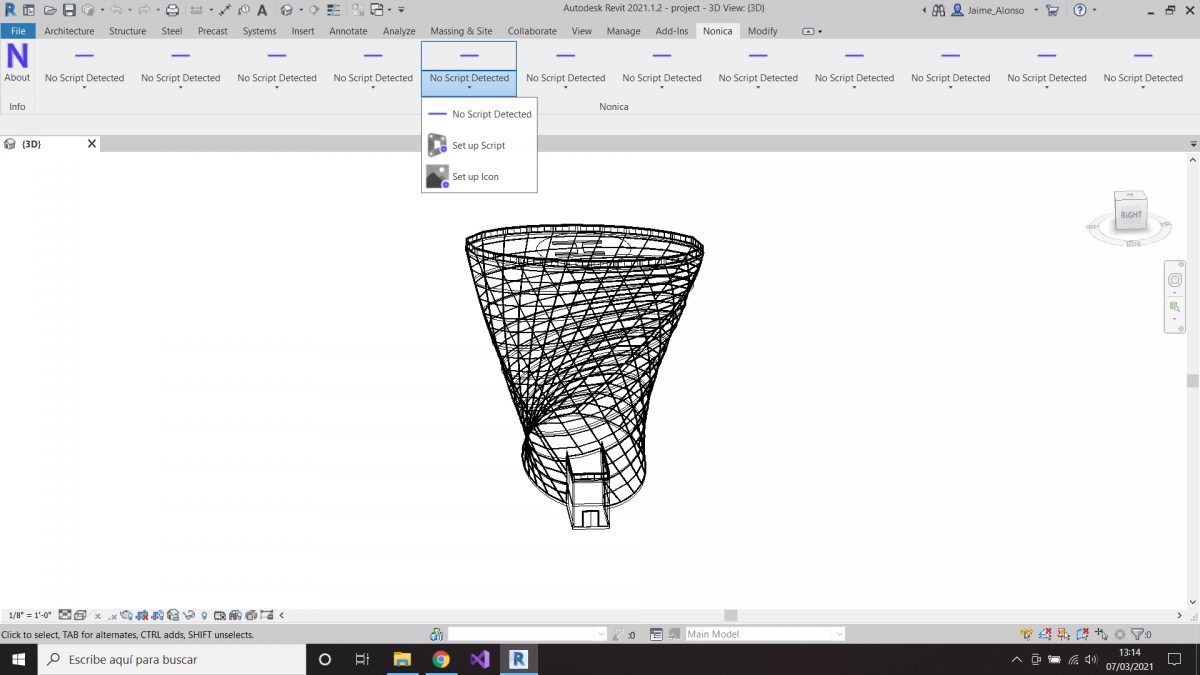1200x675 pixels.
Task: Click the RIGHT face of the ViewCube
Action: [x=1129, y=213]
